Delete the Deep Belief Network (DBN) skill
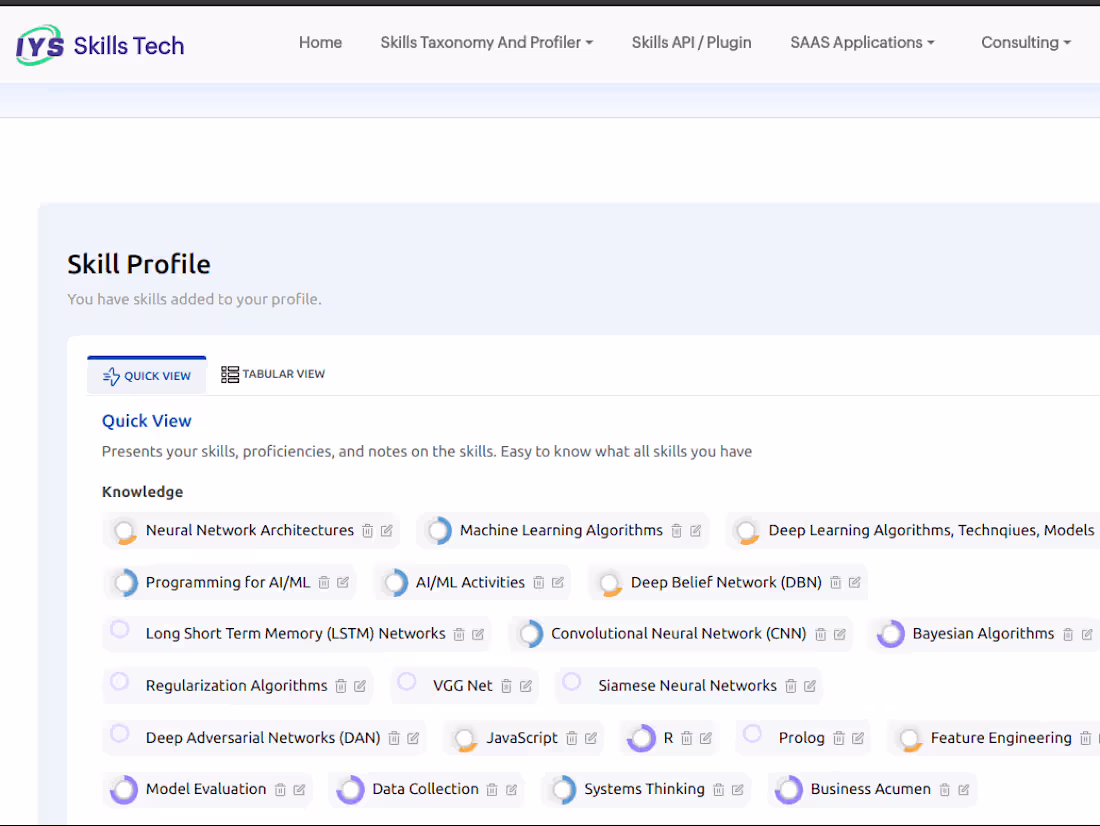Image resolution: width=1100 pixels, height=826 pixels. [x=836, y=583]
